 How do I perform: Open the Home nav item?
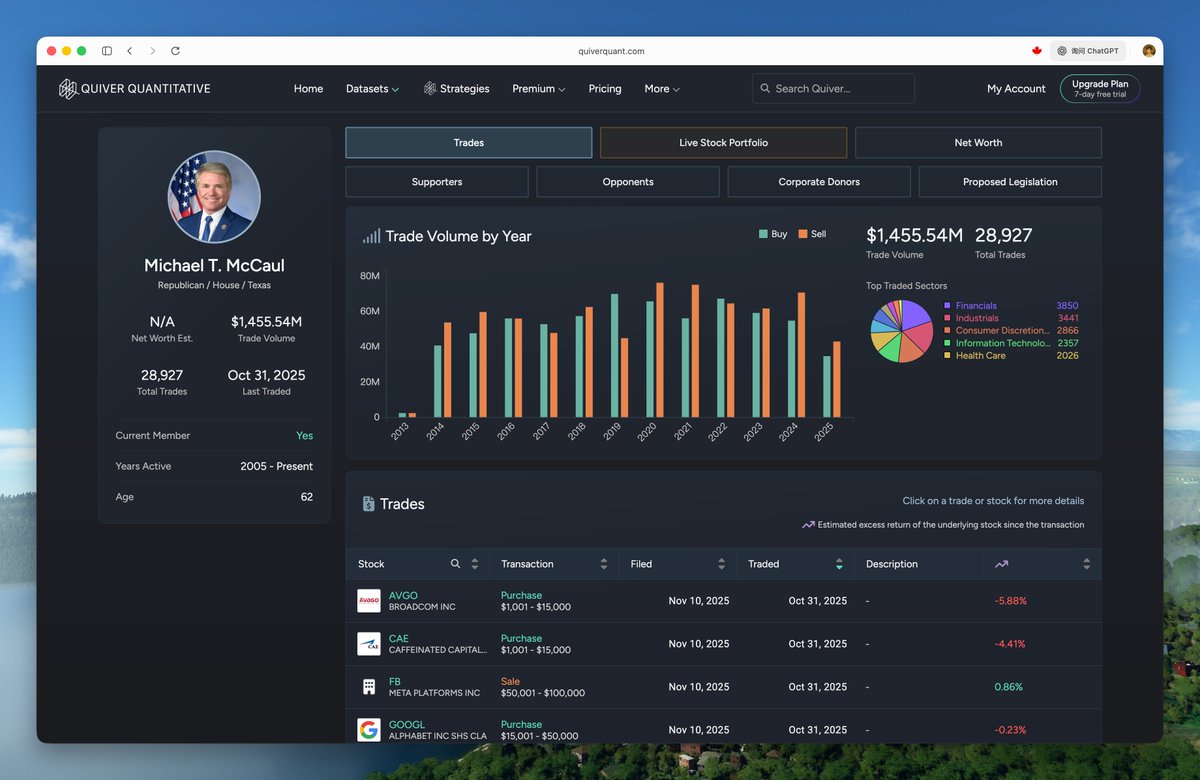[308, 89]
